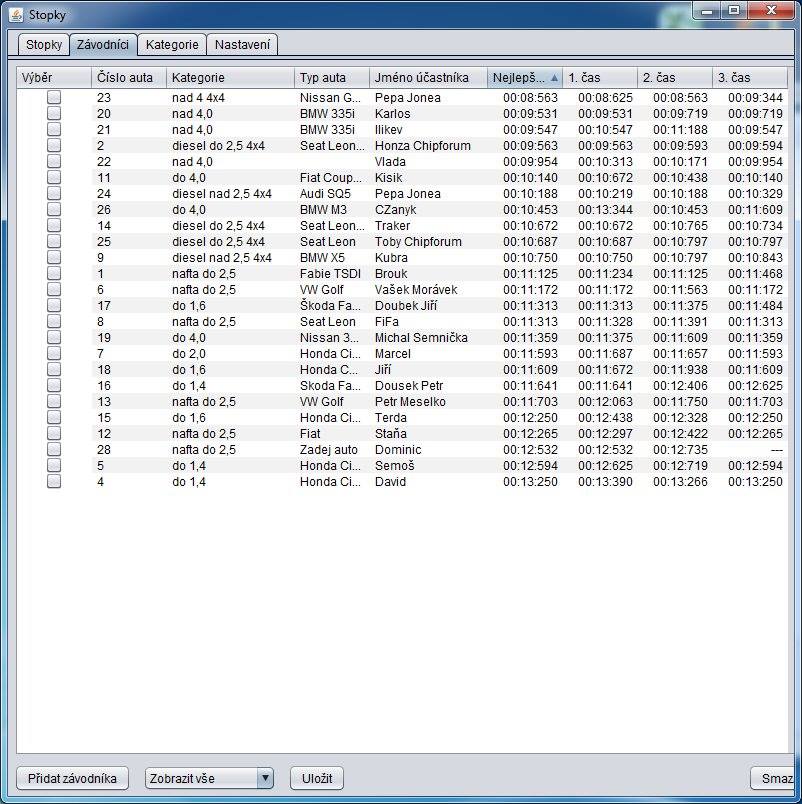Tick the checkbox for car number 23
The image size is (802, 804).
pyautogui.click(x=54, y=98)
